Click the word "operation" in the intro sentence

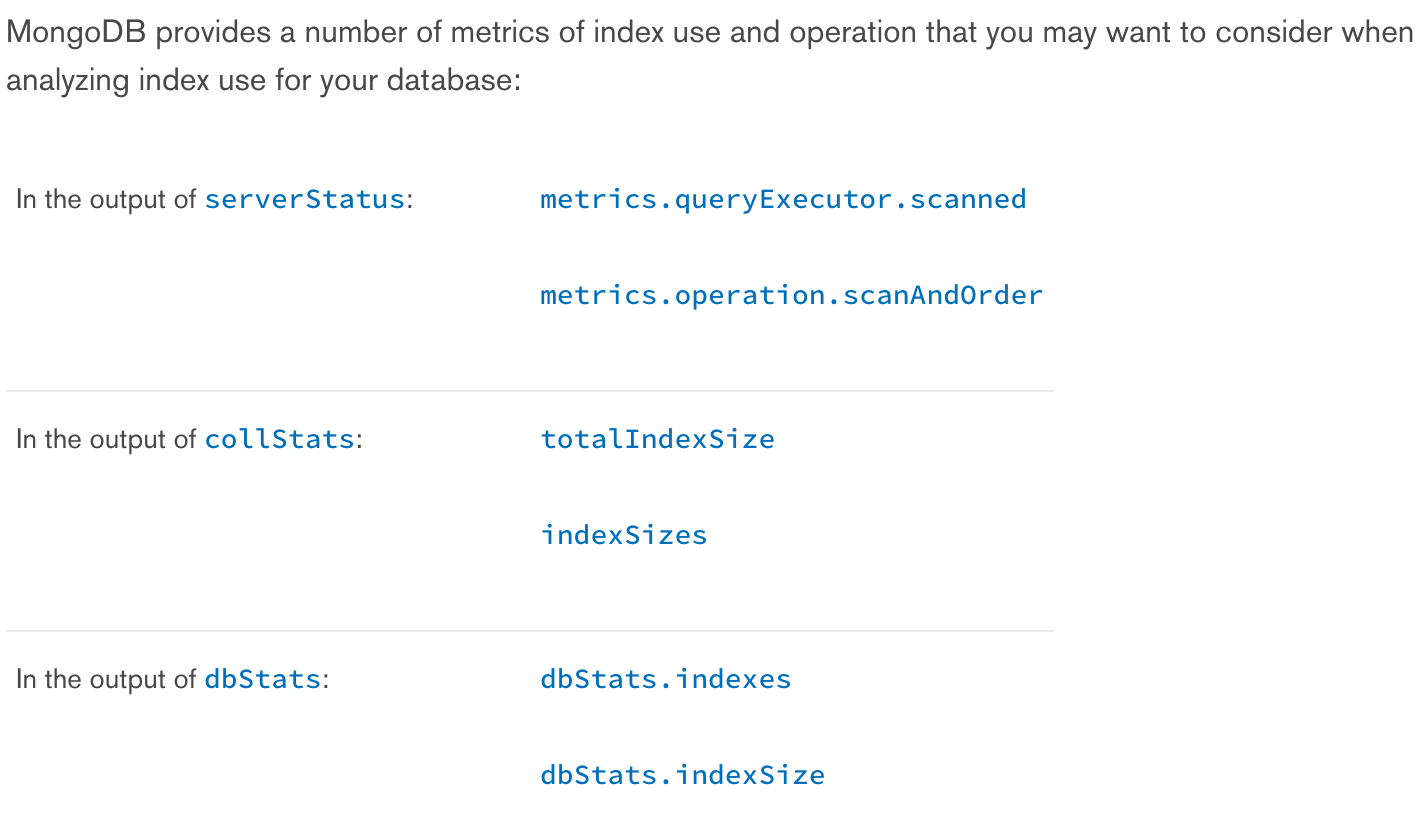(x=852, y=33)
